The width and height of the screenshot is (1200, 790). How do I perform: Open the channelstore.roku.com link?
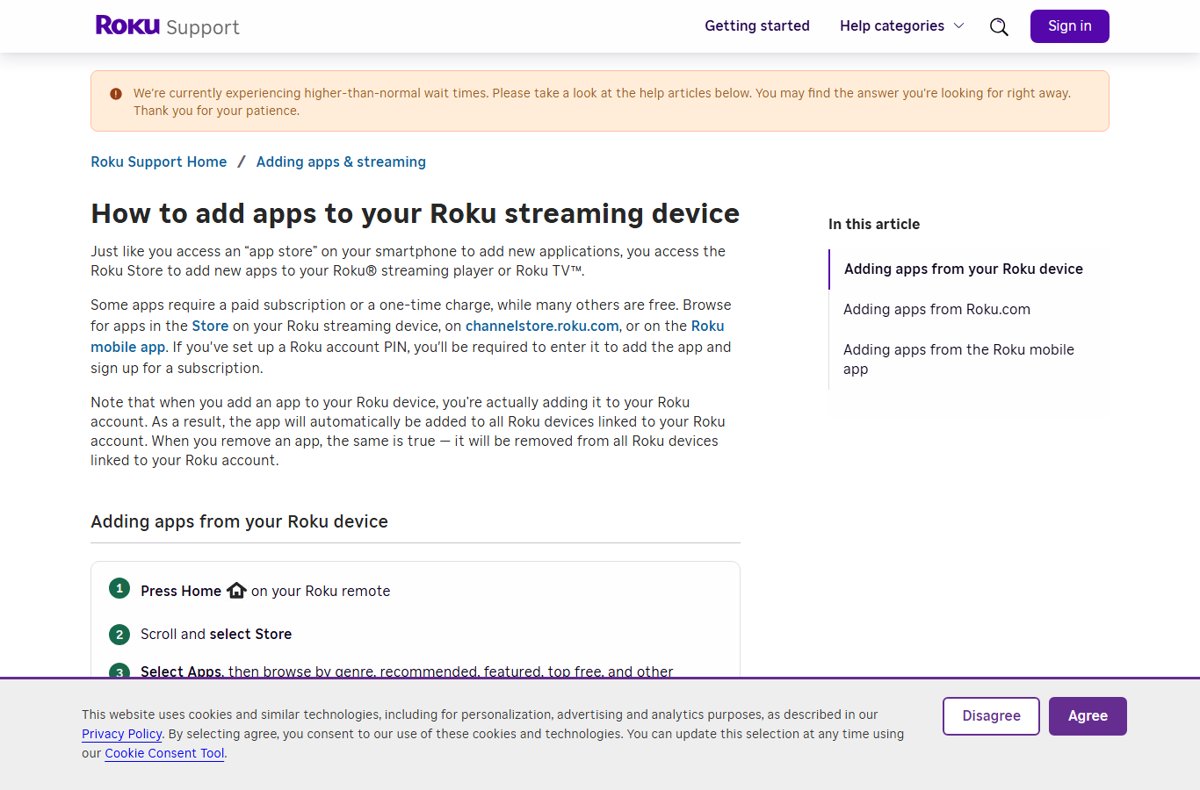coord(542,326)
